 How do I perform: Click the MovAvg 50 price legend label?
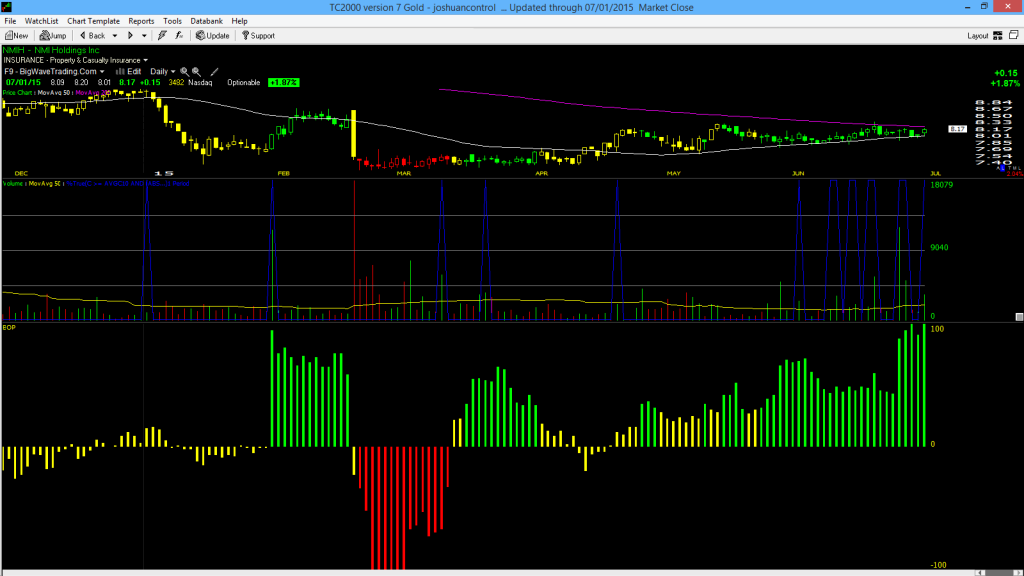pos(54,93)
